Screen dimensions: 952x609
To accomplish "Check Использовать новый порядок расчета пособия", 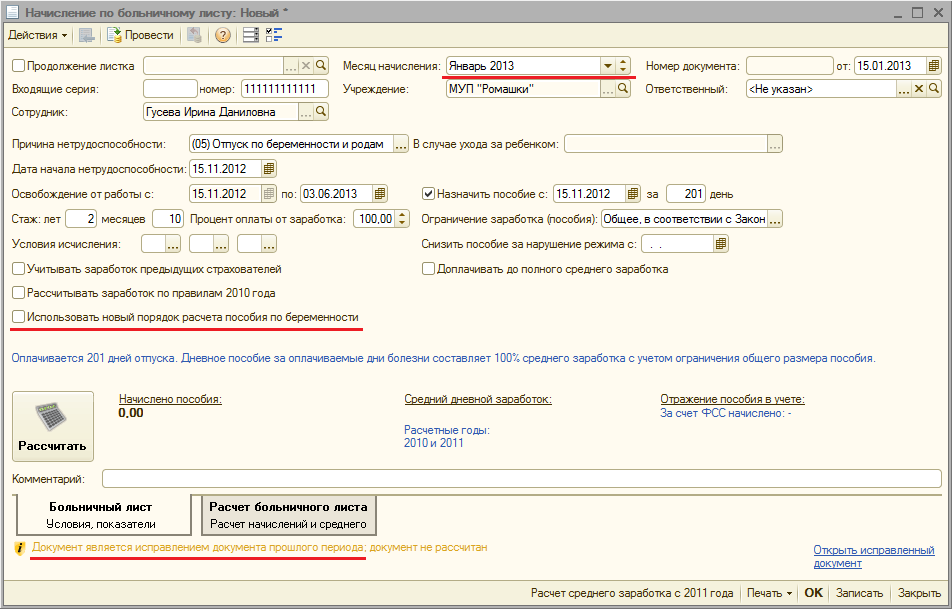I will [19, 318].
